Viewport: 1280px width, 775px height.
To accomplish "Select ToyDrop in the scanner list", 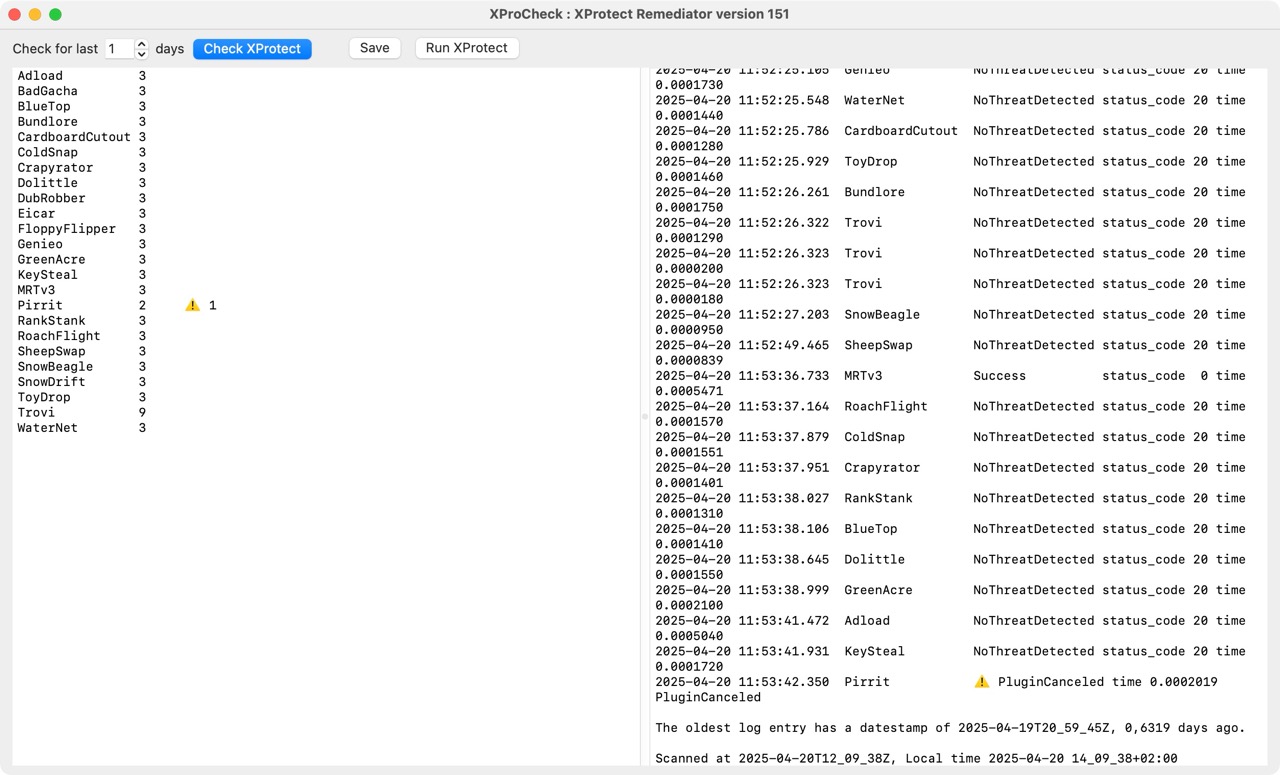I will coord(44,398).
